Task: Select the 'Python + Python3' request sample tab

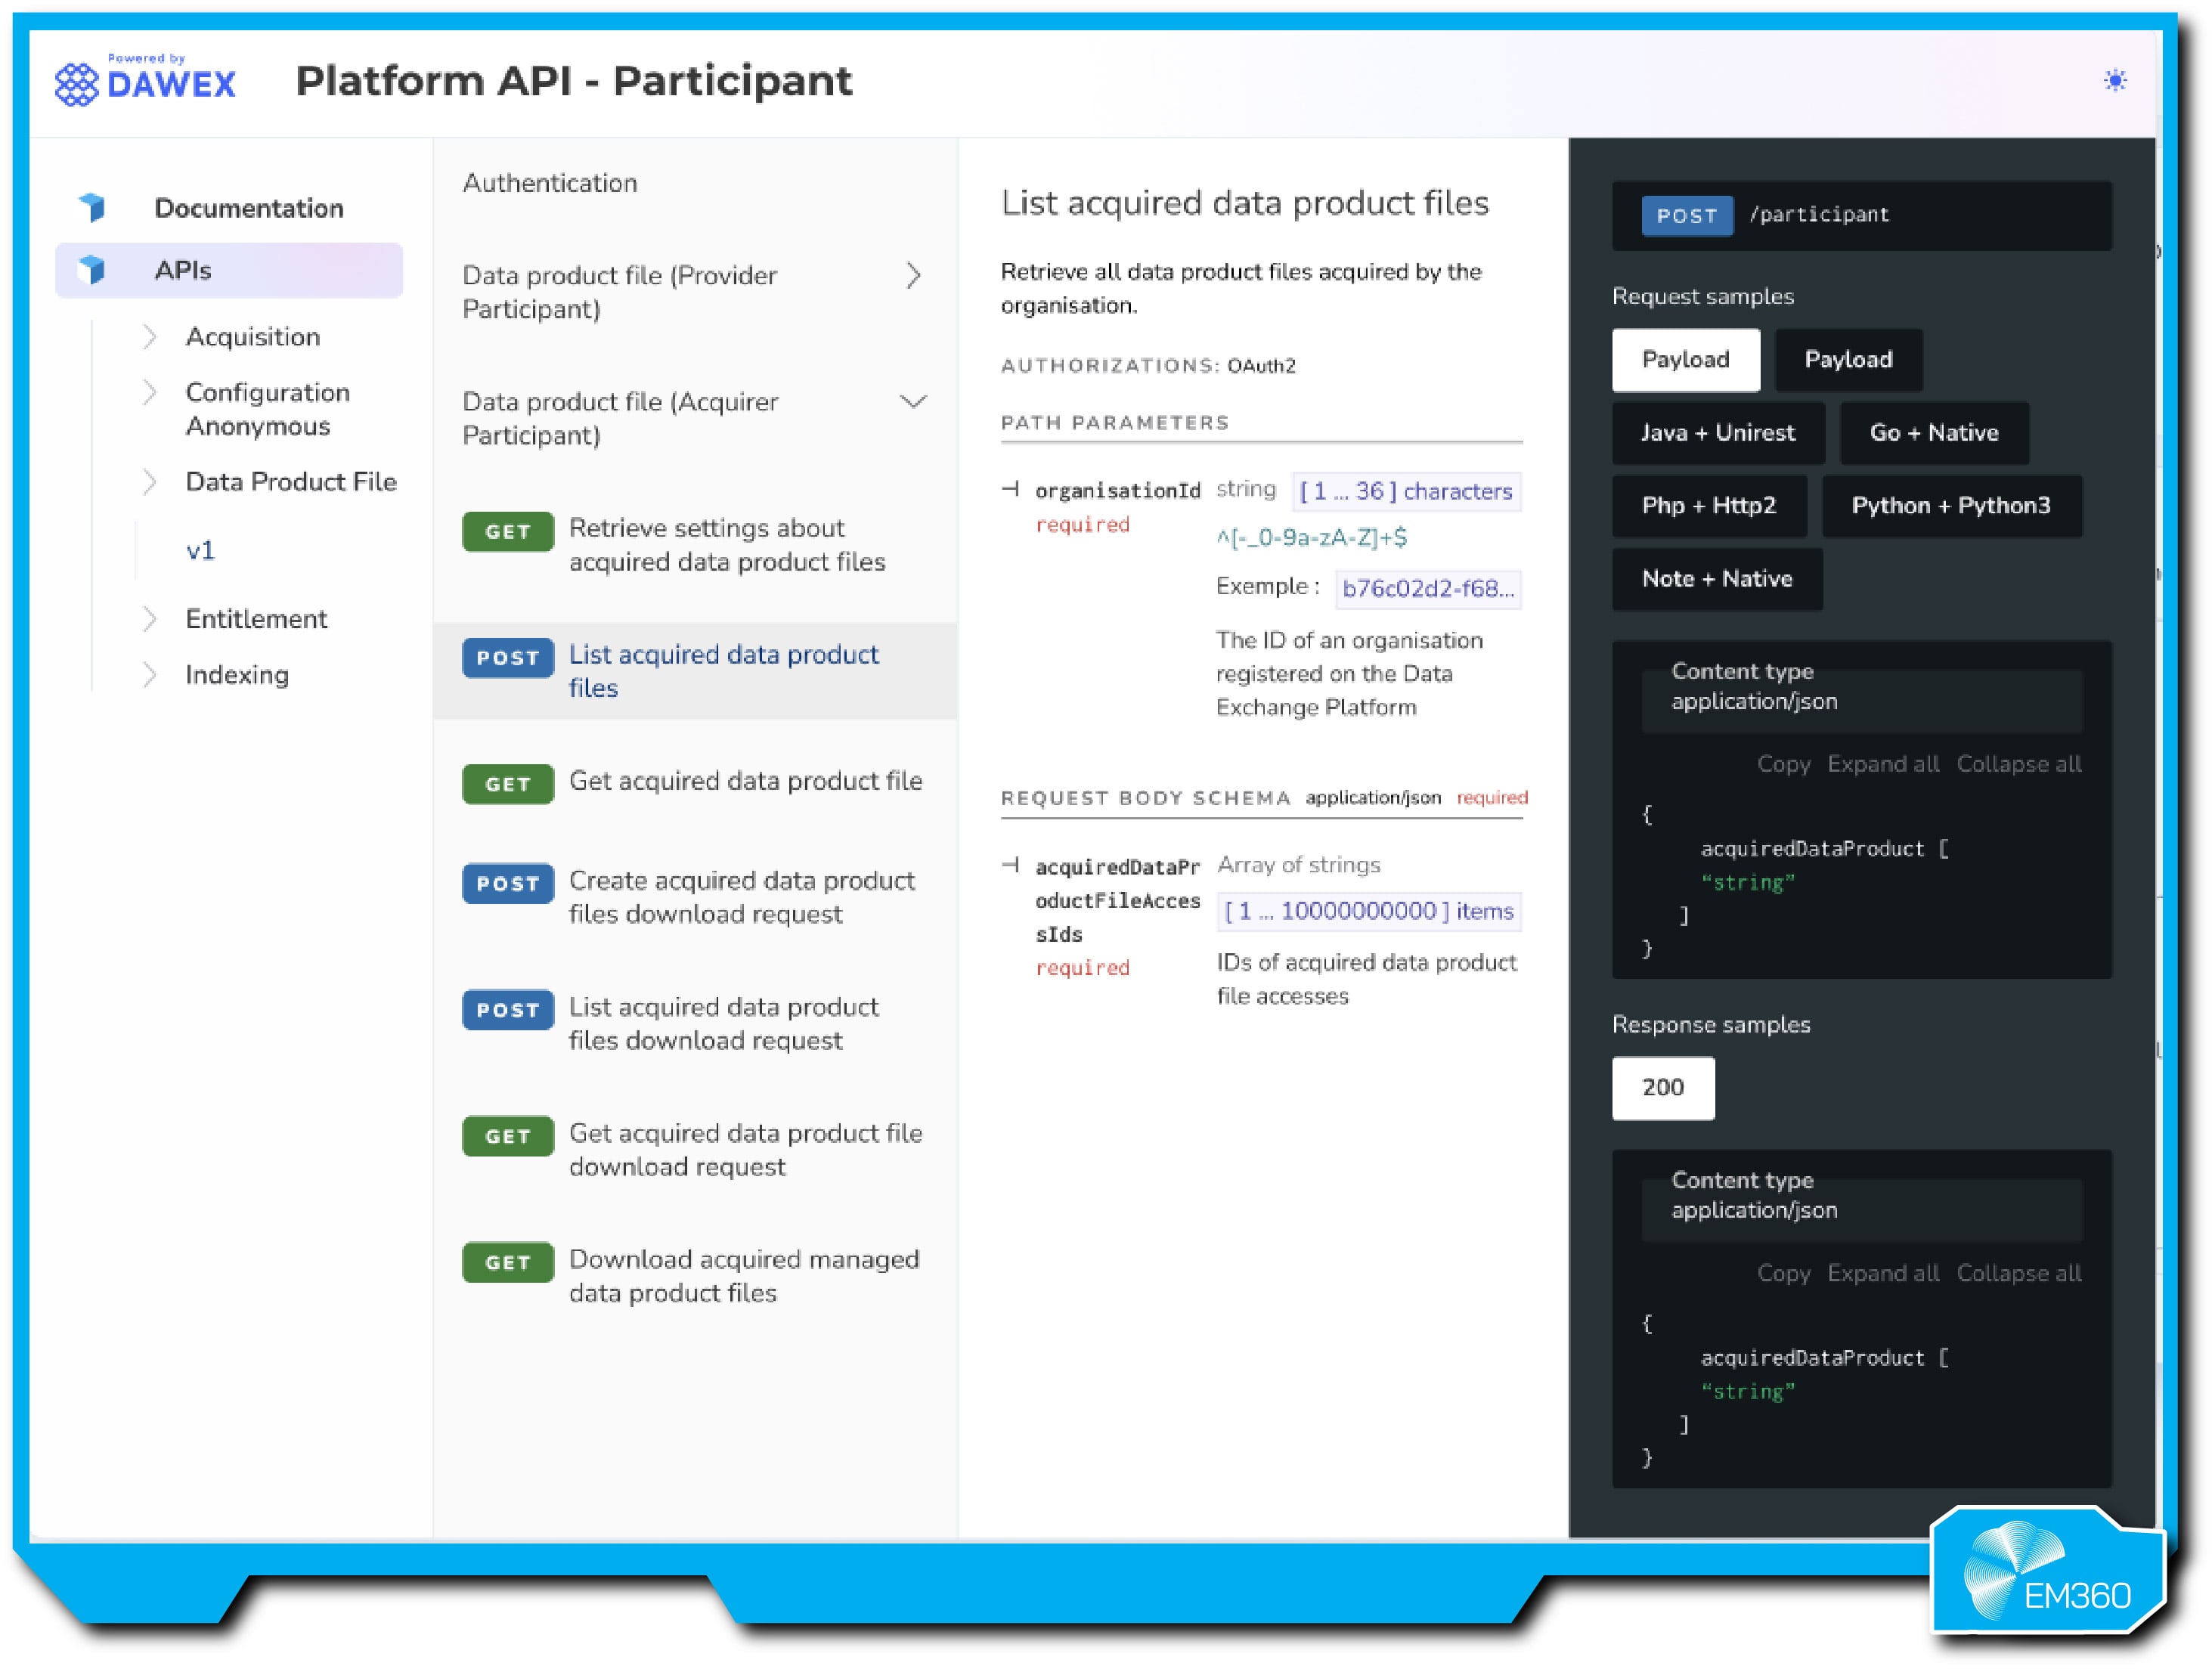Action: [x=1952, y=505]
